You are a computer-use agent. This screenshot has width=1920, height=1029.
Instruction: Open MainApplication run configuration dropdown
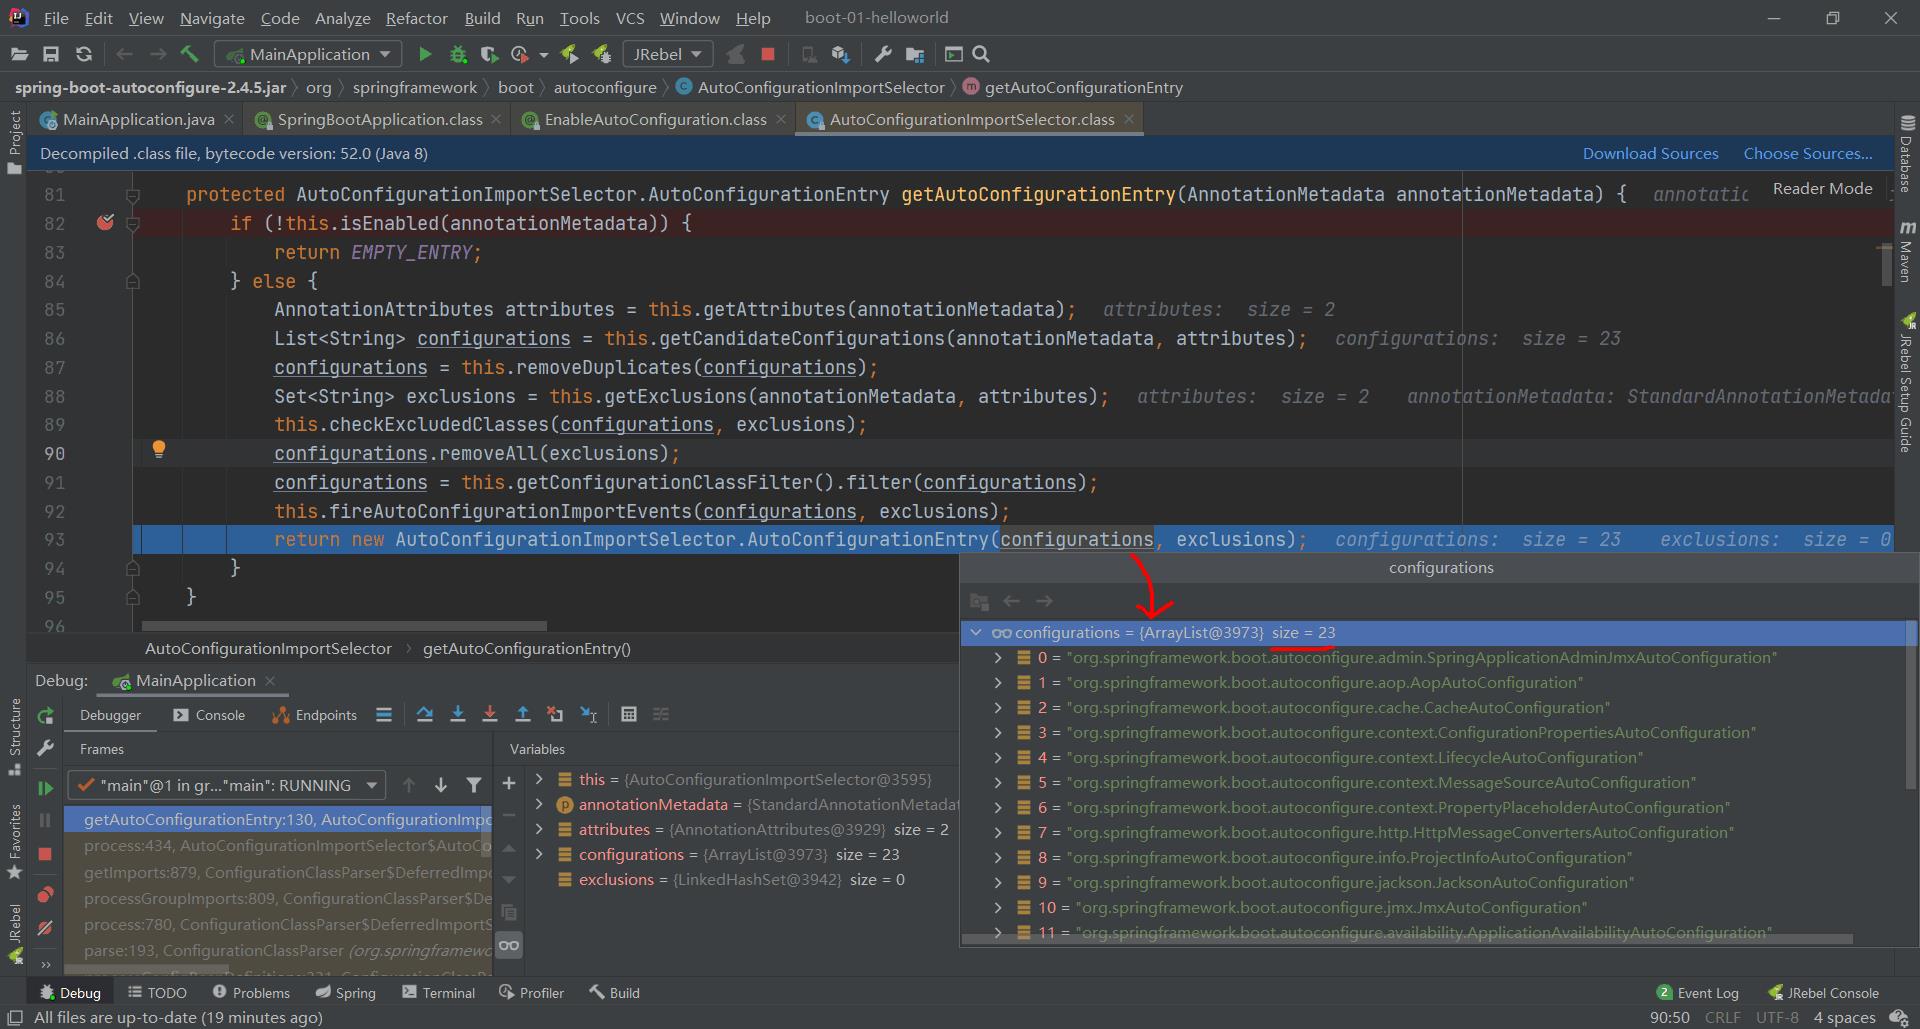[x=309, y=54]
